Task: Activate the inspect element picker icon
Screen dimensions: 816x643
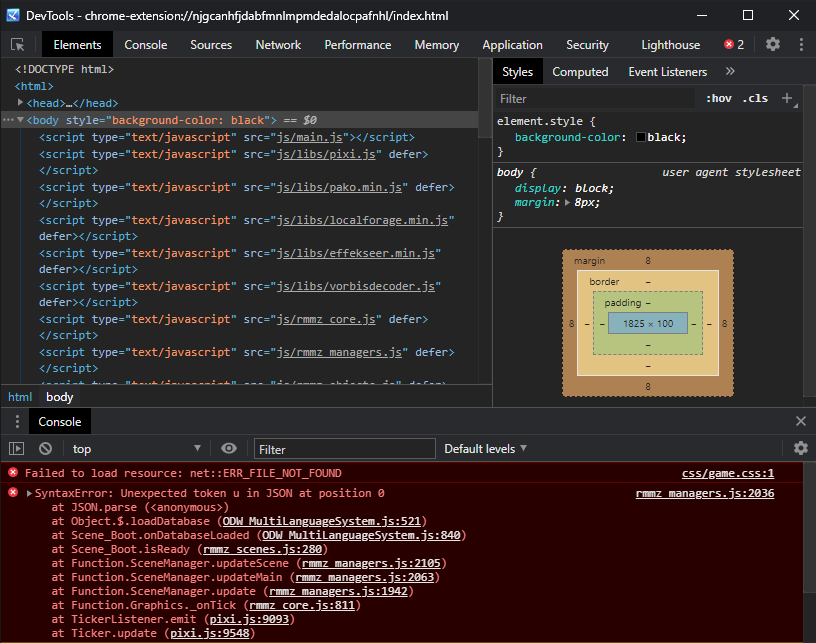Action: (x=18, y=45)
